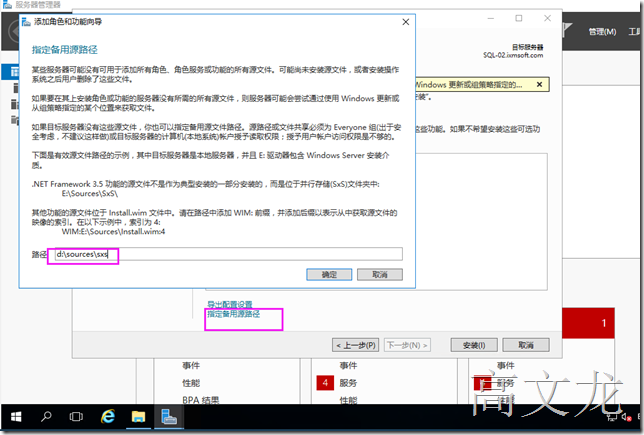Click the network icon in system tray
Viewport: 644px width, 435px height.
tap(612, 417)
